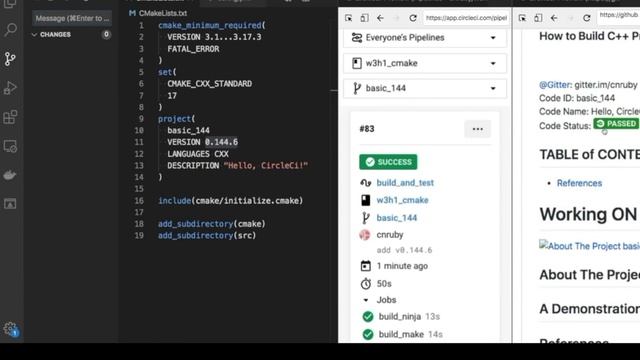Click the app.circleci.com URL field
This screenshot has width=640, height=360.
(466, 18)
